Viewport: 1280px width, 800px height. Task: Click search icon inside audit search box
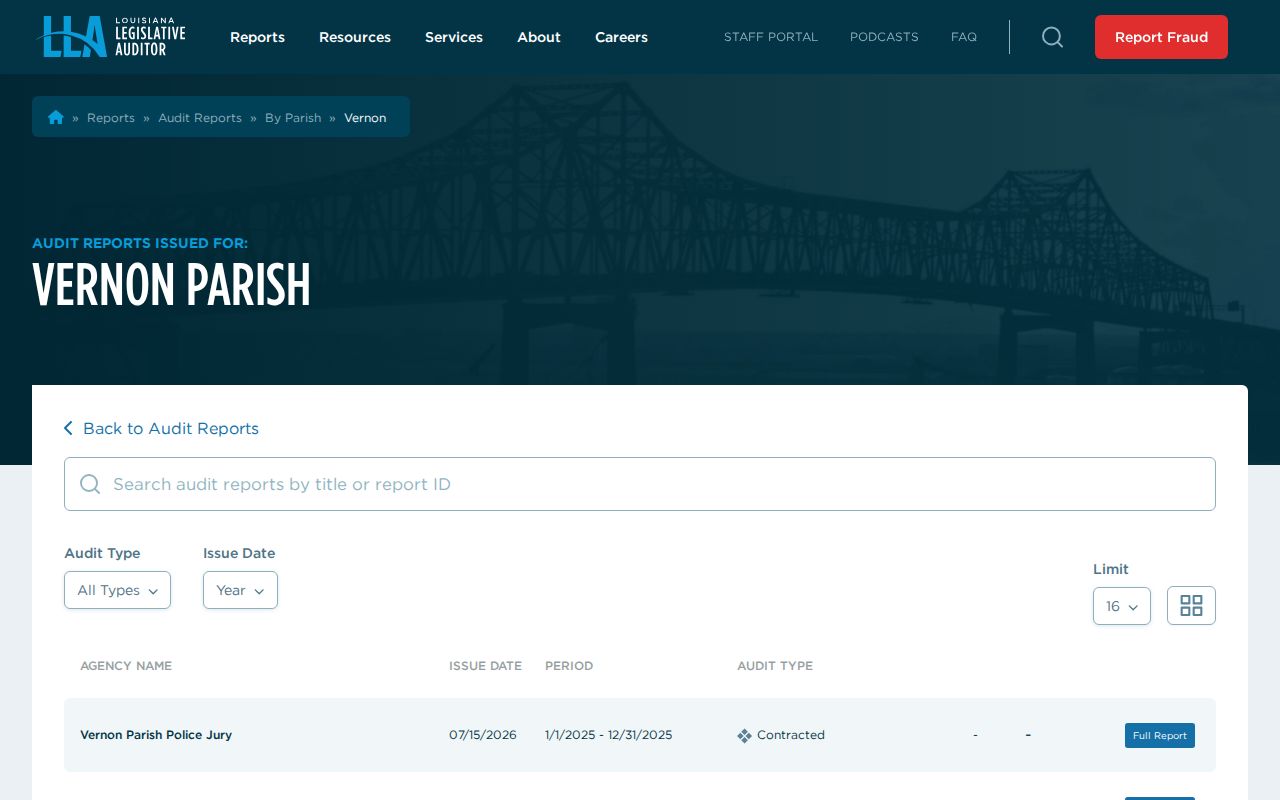pos(90,484)
